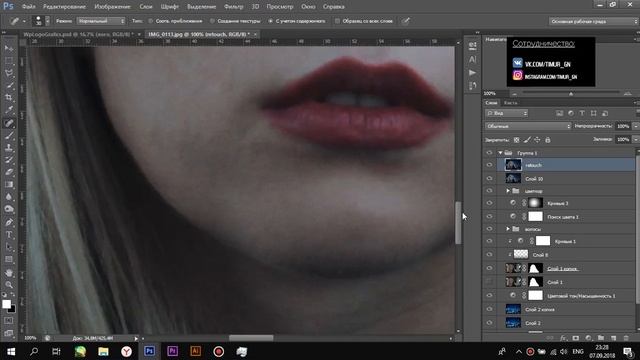This screenshot has height=360, width=640.
Task: Select the Eraser tool
Action: click(9, 172)
